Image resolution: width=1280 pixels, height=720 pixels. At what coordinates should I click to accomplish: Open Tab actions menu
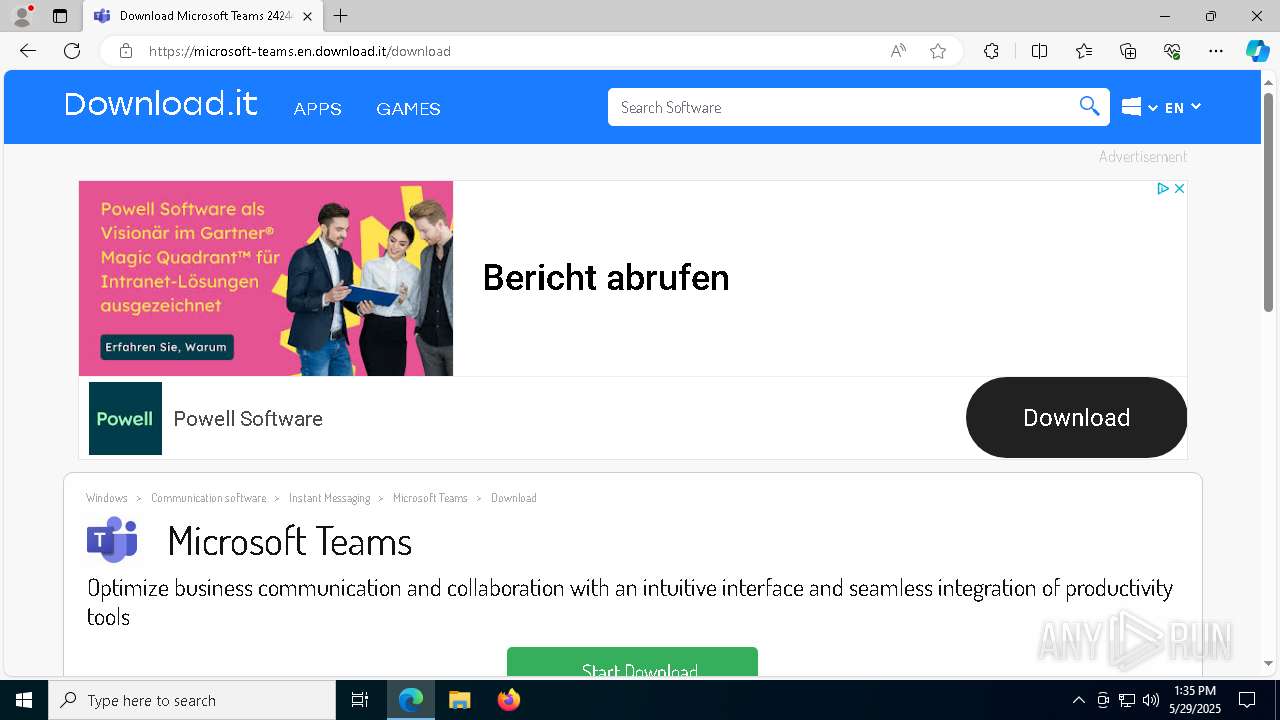(x=60, y=16)
